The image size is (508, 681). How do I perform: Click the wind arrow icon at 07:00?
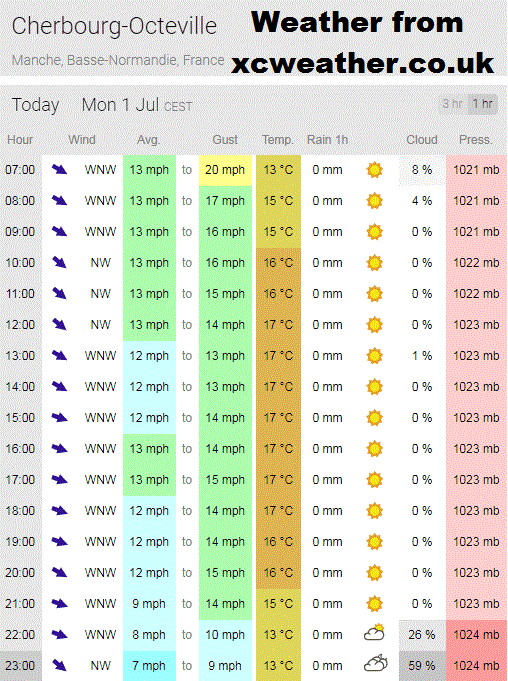pyautogui.click(x=59, y=169)
